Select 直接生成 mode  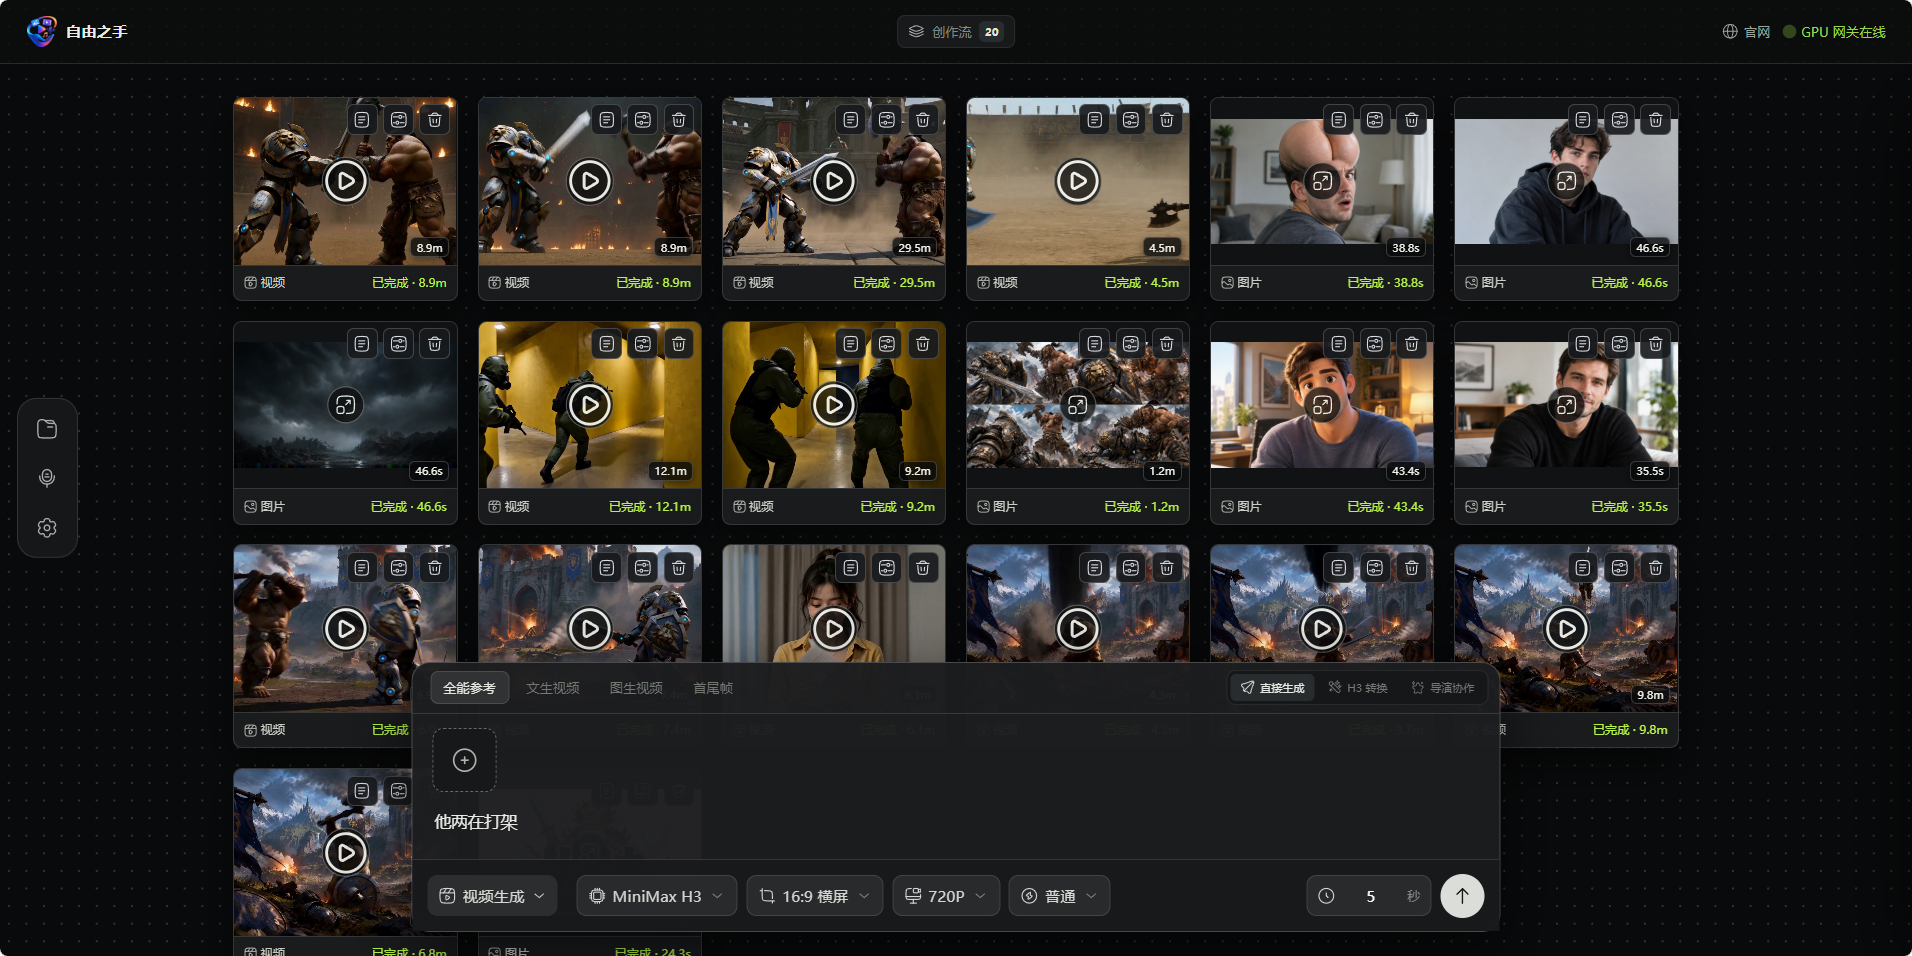(x=1273, y=688)
